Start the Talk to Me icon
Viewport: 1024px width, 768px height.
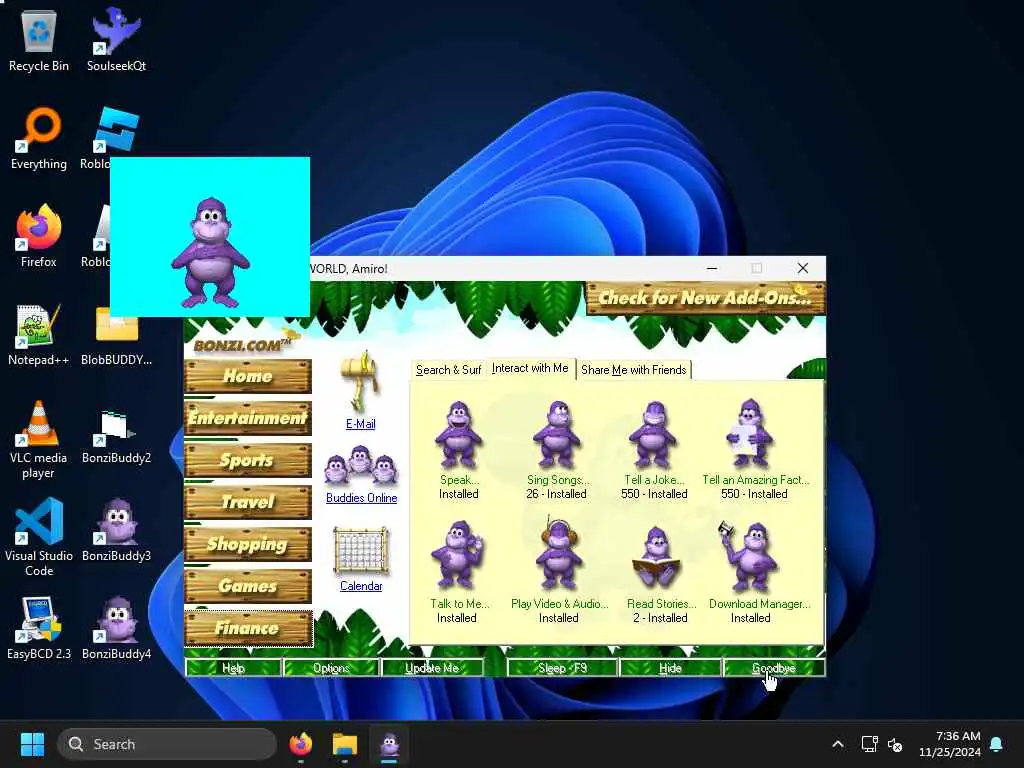coord(457,555)
